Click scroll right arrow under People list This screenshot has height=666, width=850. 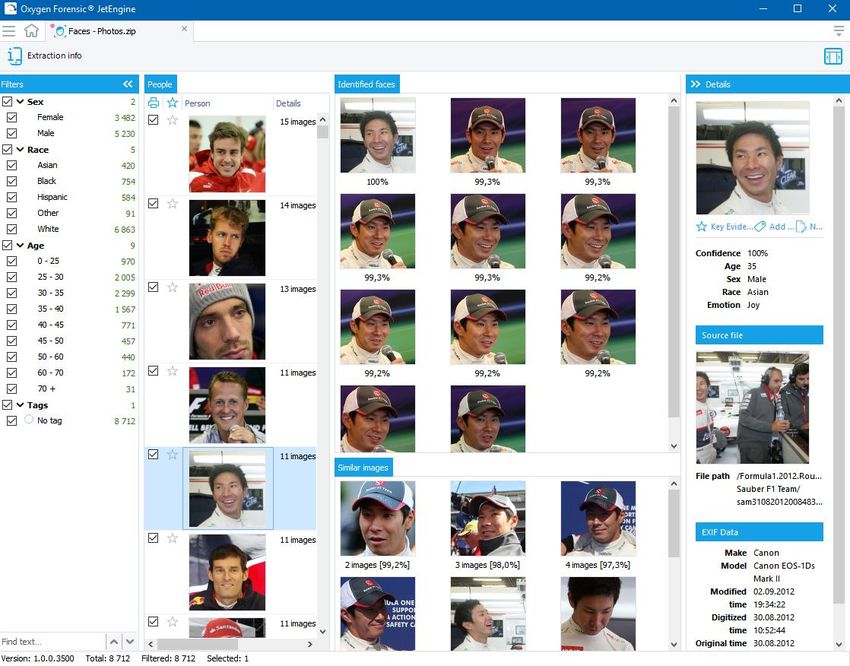pyautogui.click(x=310, y=644)
